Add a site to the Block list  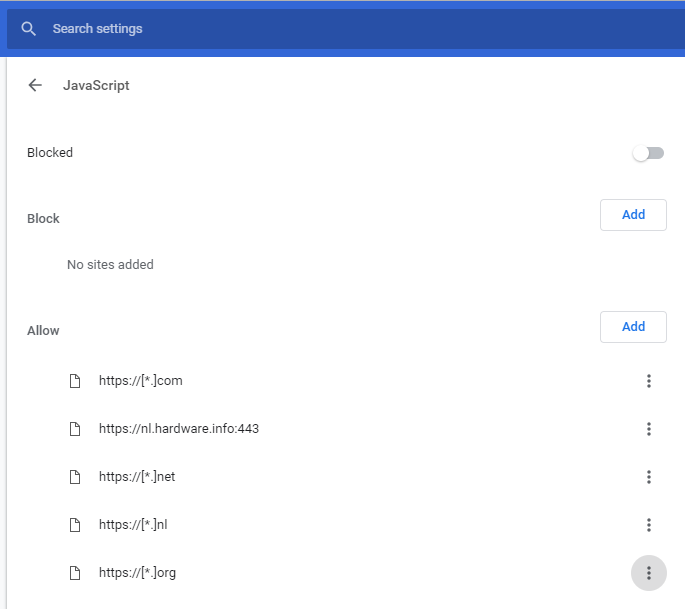(x=633, y=215)
